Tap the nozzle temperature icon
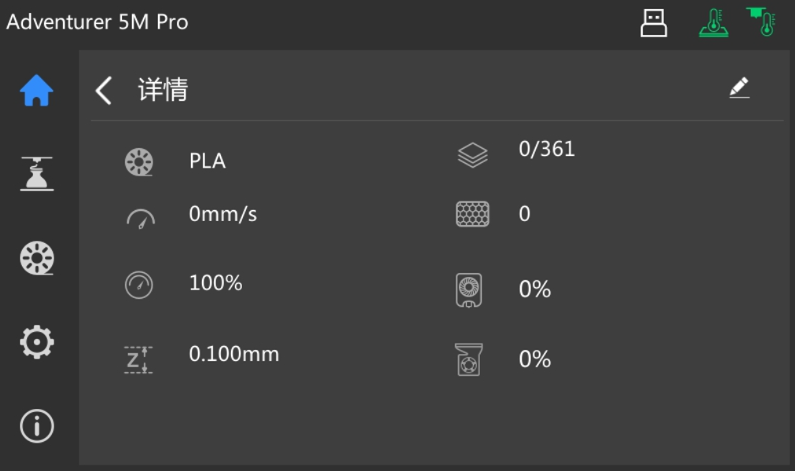Viewport: 795px width, 471px height. click(761, 22)
